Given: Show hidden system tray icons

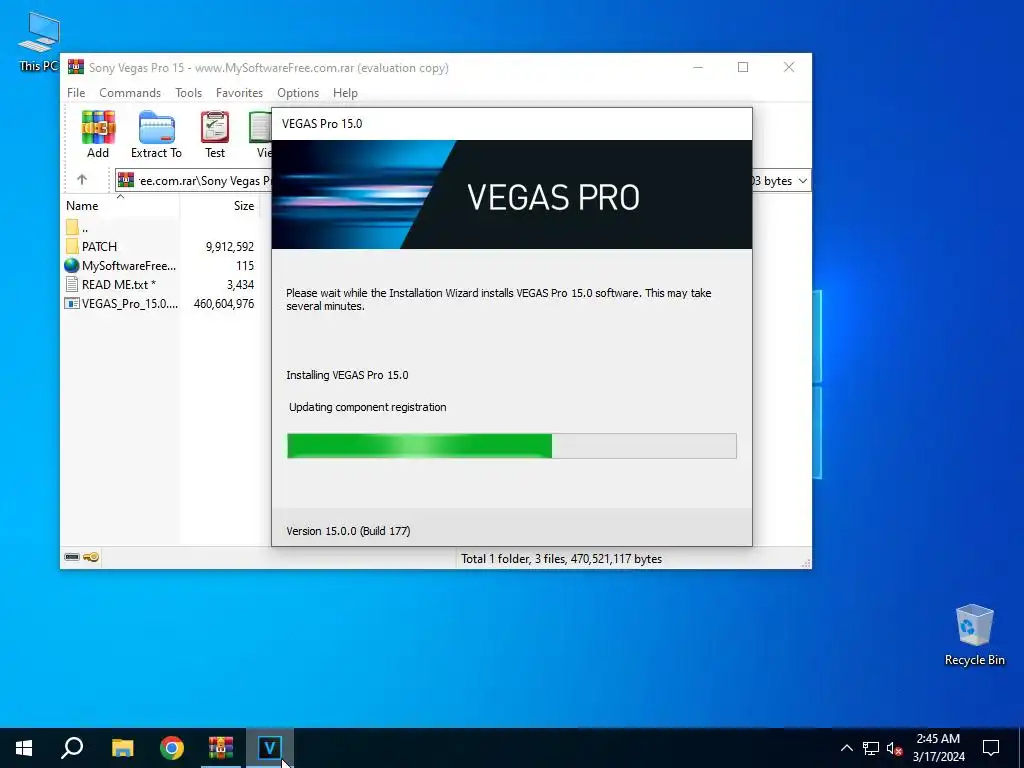Looking at the screenshot, I should click(x=846, y=748).
